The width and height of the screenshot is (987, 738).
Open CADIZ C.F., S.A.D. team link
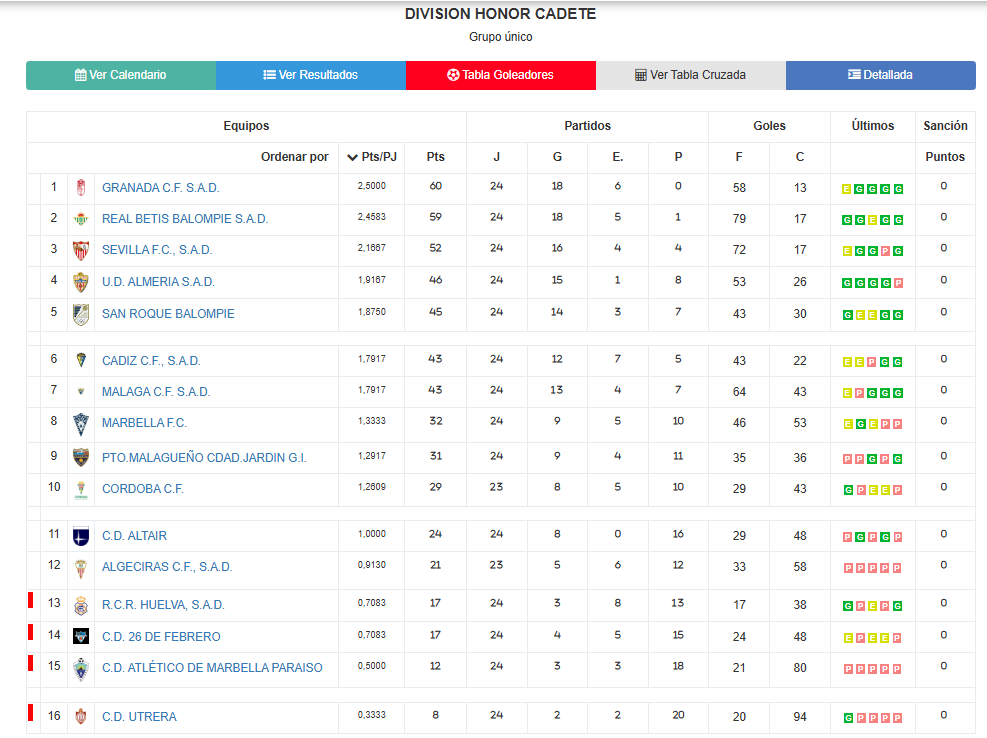(151, 361)
